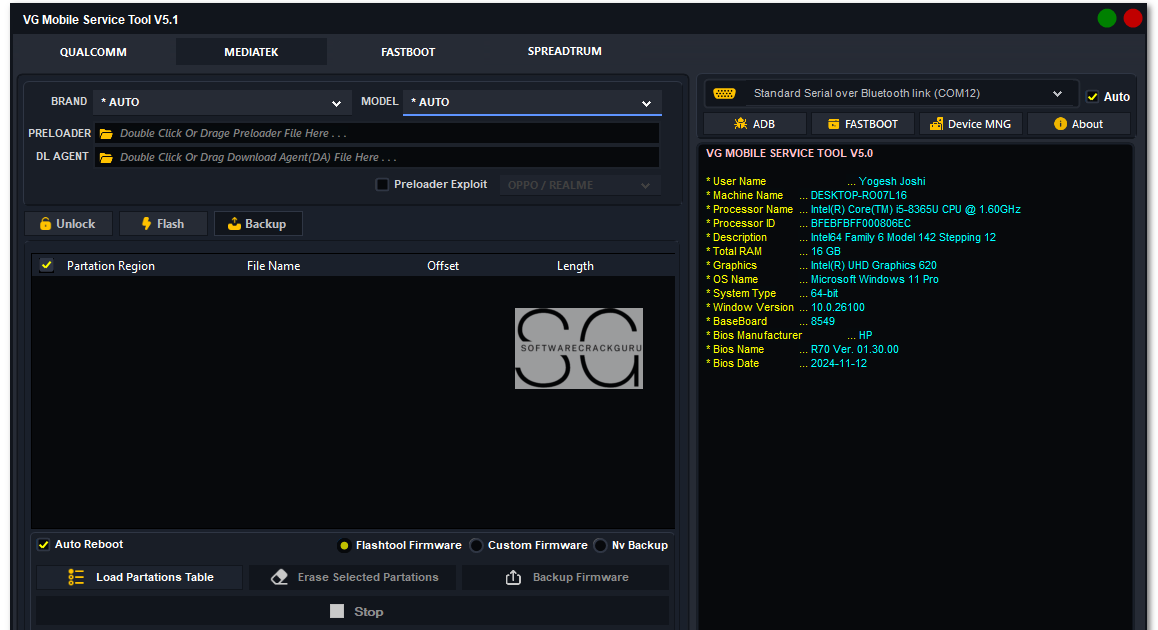
Task: Click the Graphics log line
Action: point(821,265)
